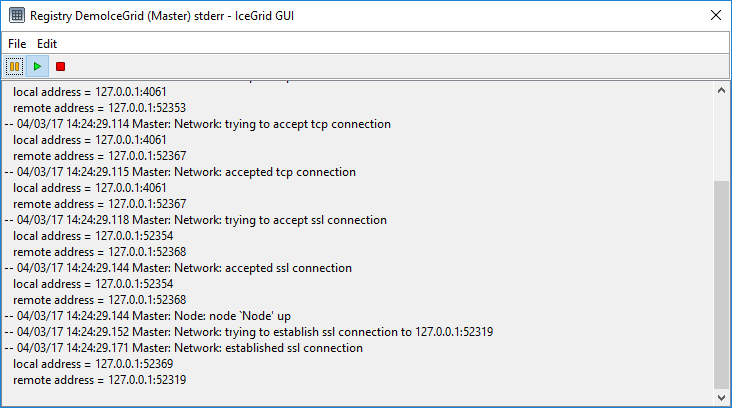This screenshot has width=732, height=408.
Task: Pause the stderr log output
Action: 15,67
